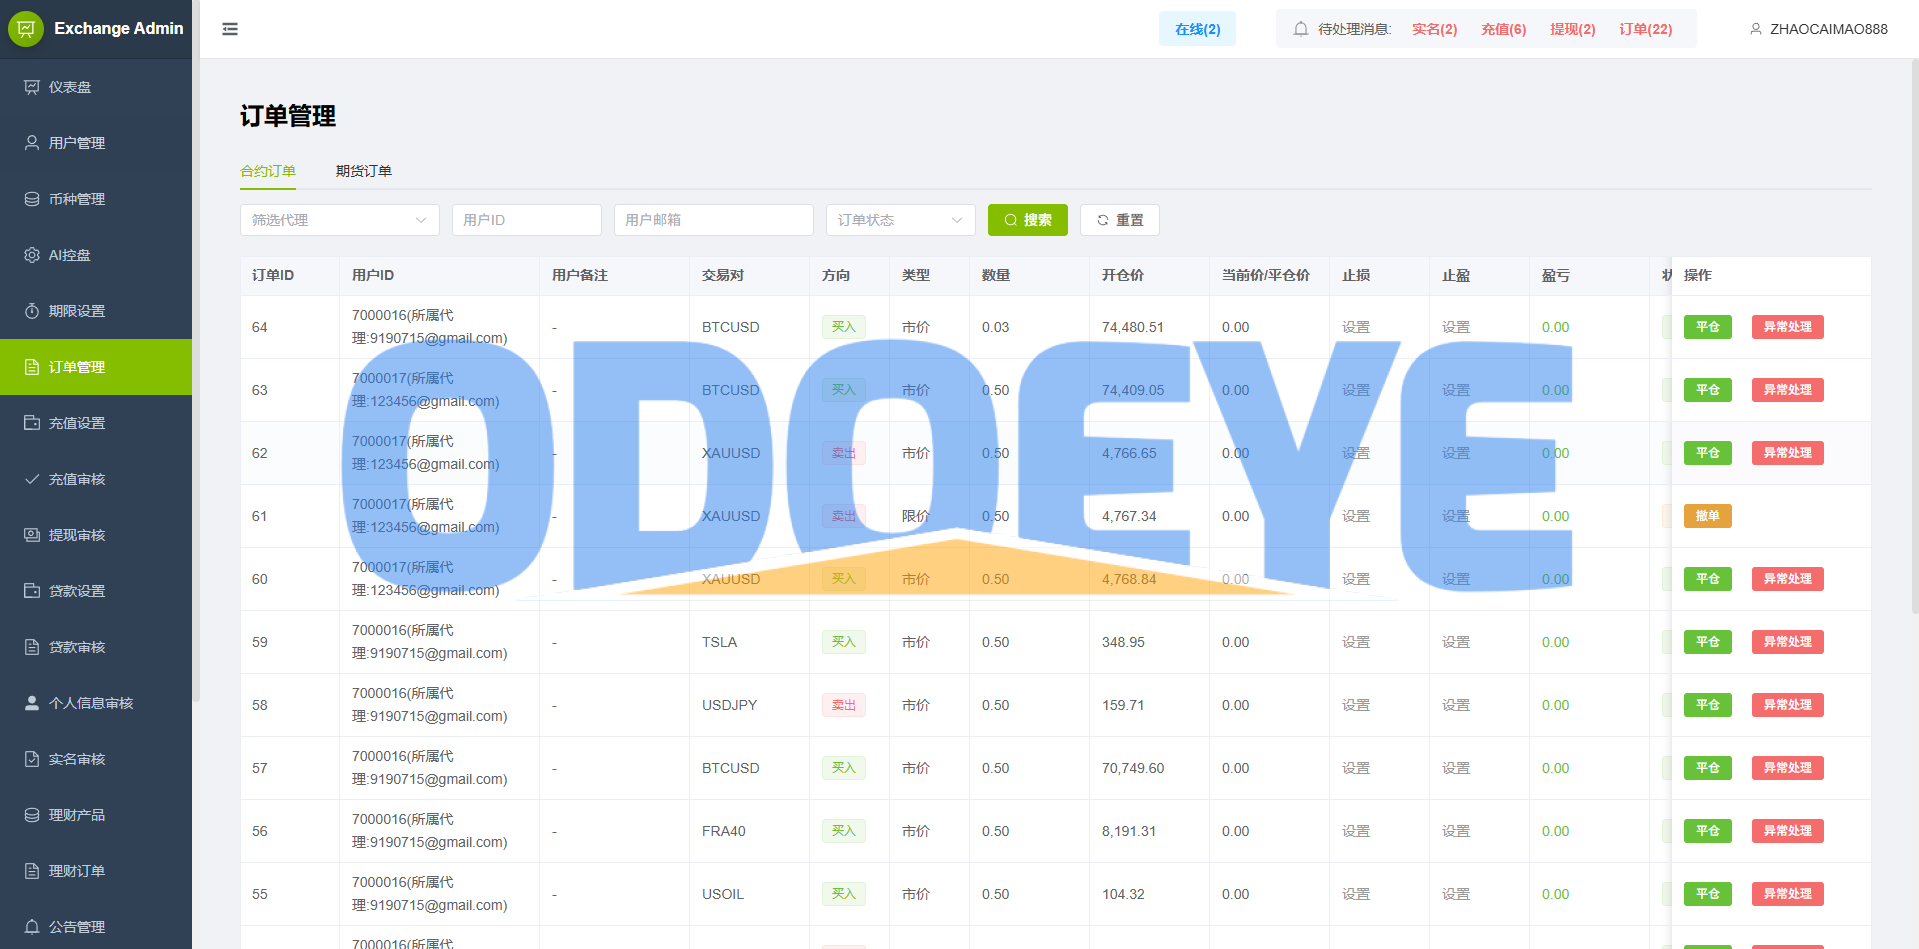The height and width of the screenshot is (949, 1919).
Task: Click the 在线(2) online badge
Action: point(1197,29)
